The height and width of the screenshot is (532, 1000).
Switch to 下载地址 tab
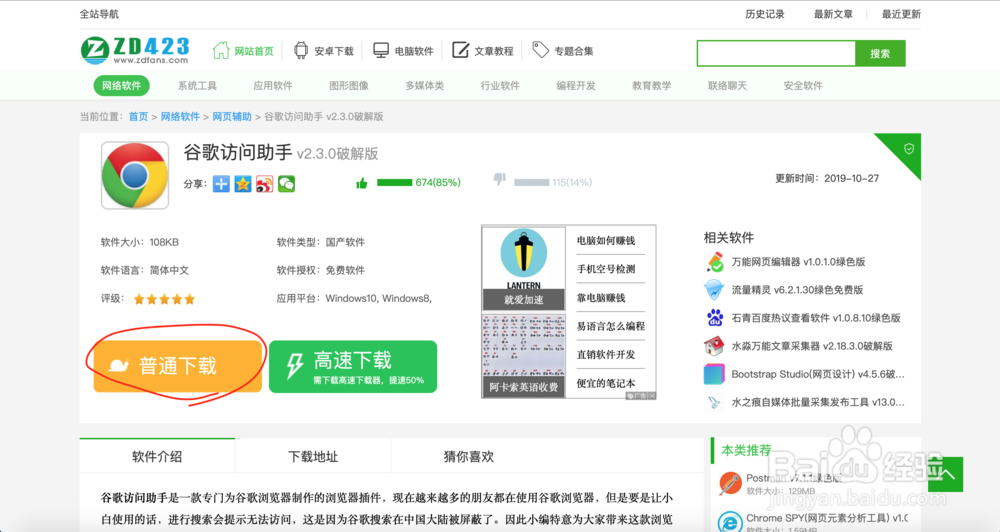point(313,456)
